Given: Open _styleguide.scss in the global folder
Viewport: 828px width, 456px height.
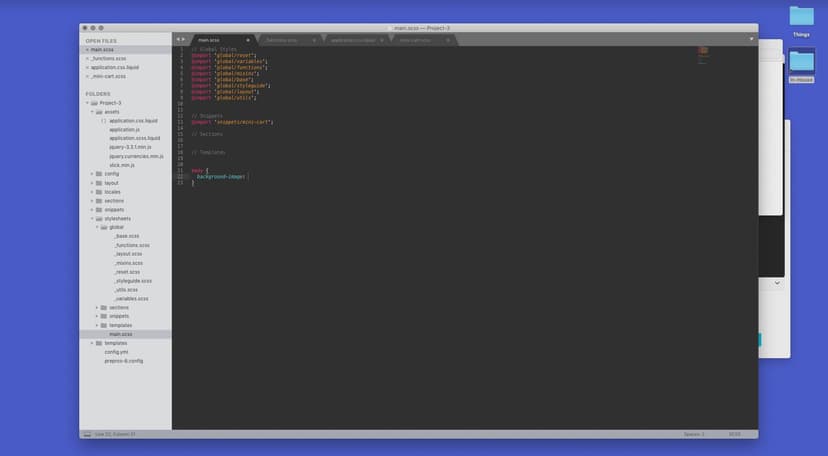Looking at the screenshot, I should [133, 281].
